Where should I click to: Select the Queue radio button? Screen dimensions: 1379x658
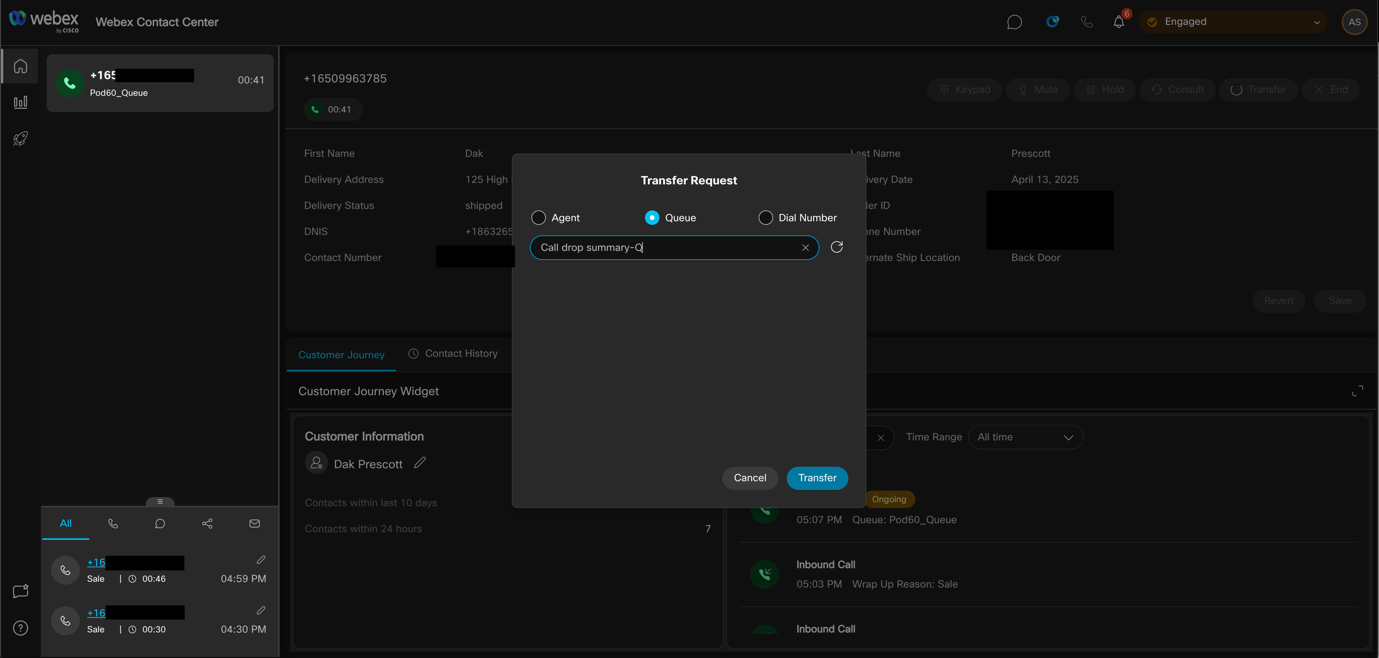pyautogui.click(x=652, y=218)
